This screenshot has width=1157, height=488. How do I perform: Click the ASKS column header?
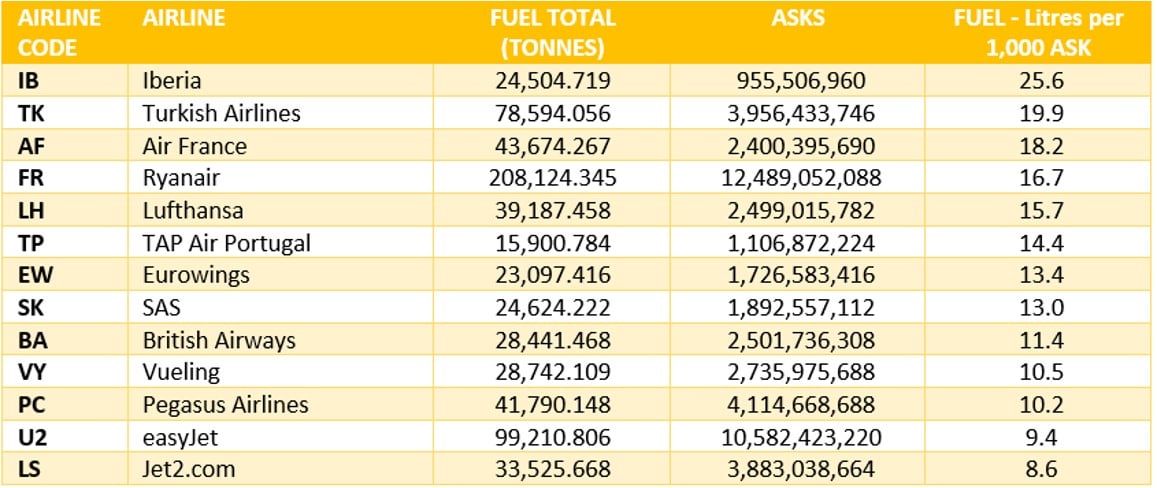click(x=797, y=19)
